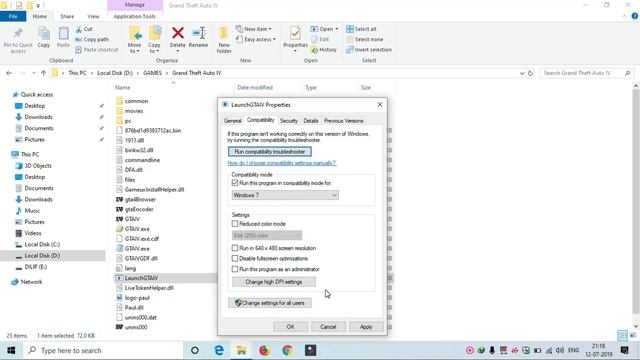The image size is (640, 360).
Task: Open the Move to menu
Action: [134, 40]
